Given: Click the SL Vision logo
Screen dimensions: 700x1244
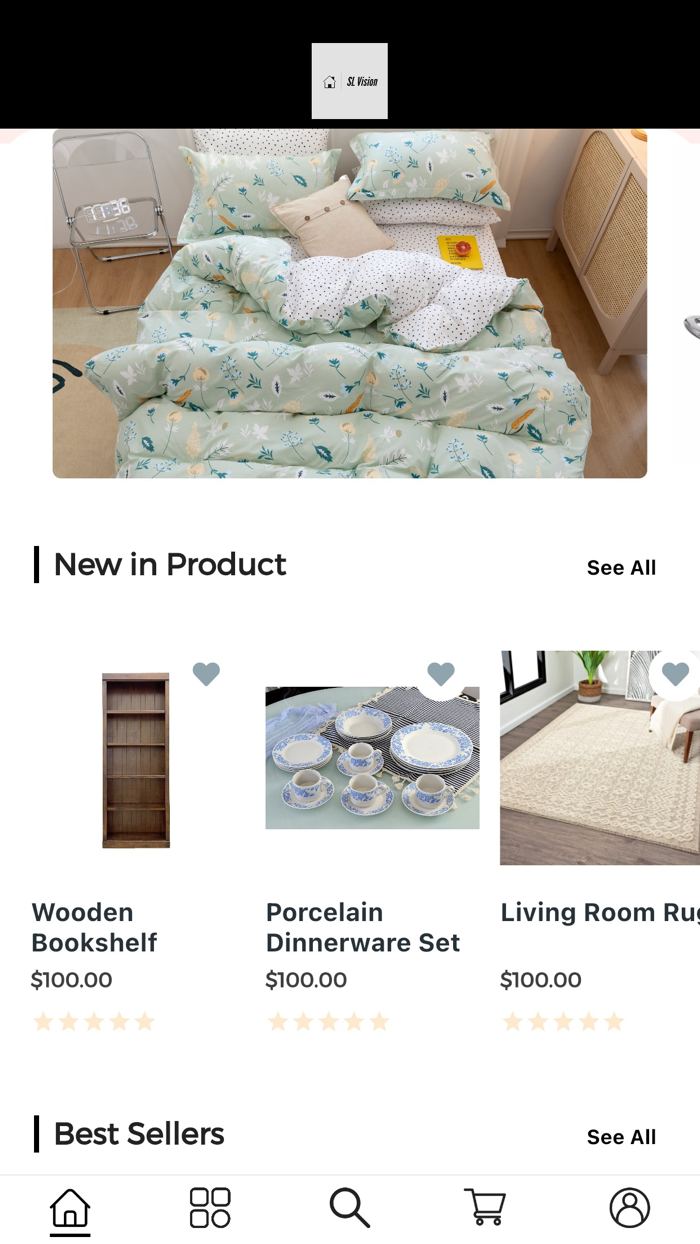Looking at the screenshot, I should point(349,81).
